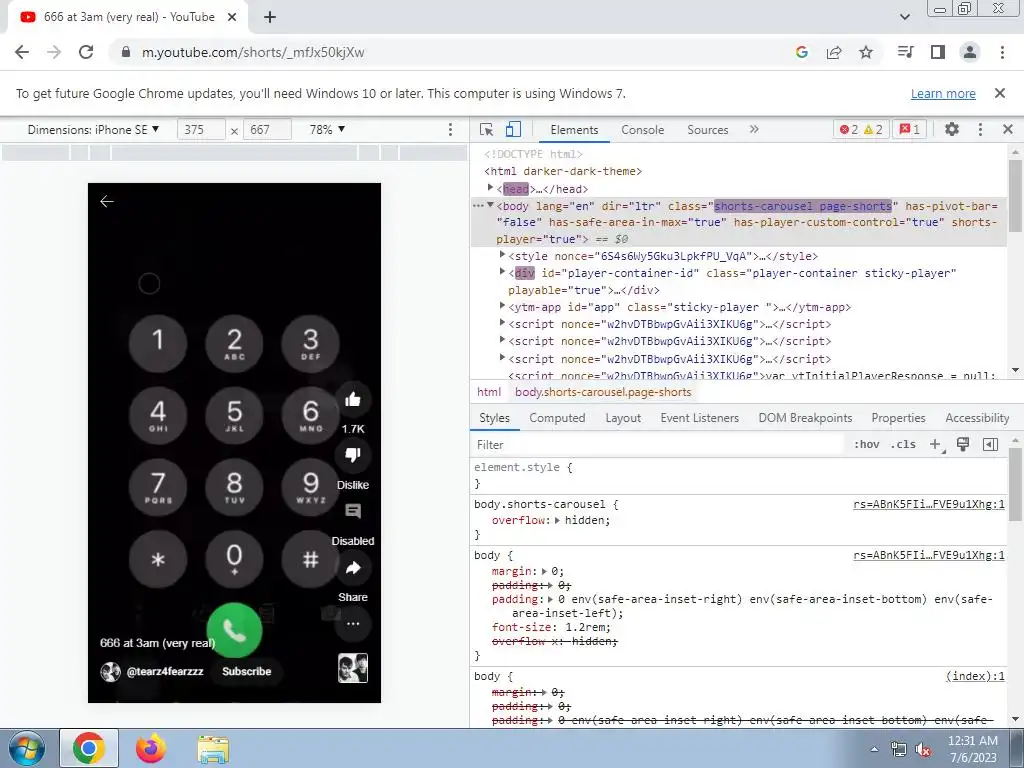Dislike the short with thumbs down
Image resolution: width=1024 pixels, height=768 pixels.
(353, 455)
